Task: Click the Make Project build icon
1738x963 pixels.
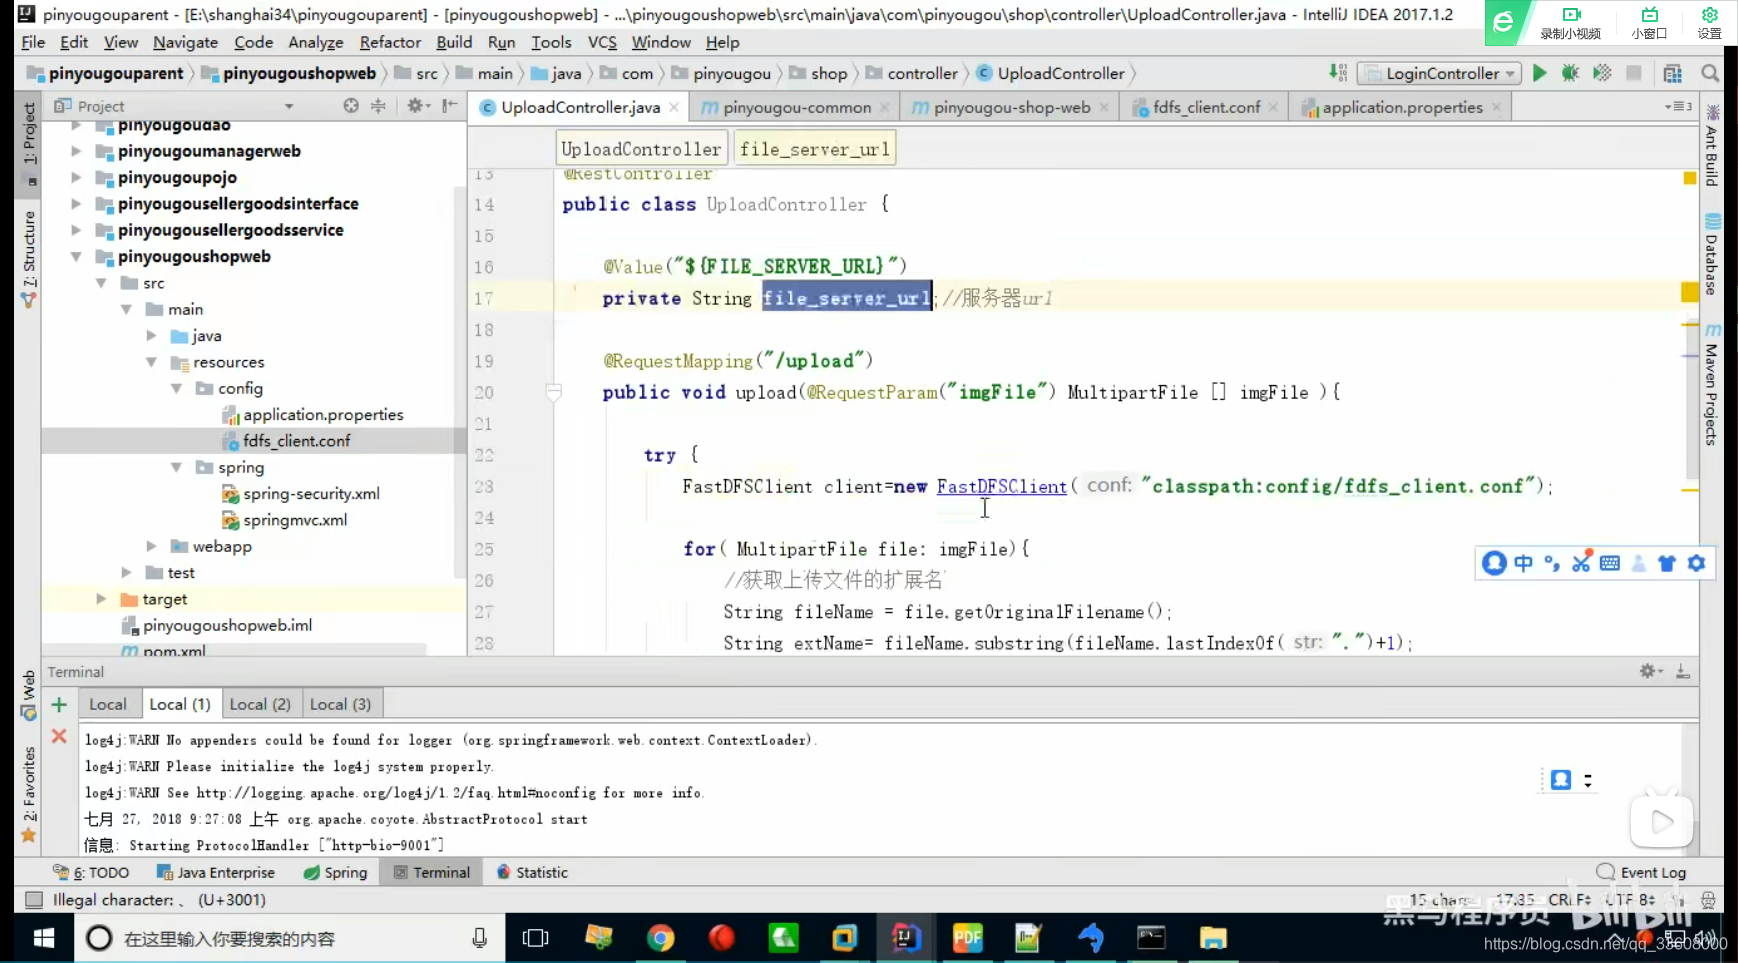Action: pyautogui.click(x=1338, y=72)
